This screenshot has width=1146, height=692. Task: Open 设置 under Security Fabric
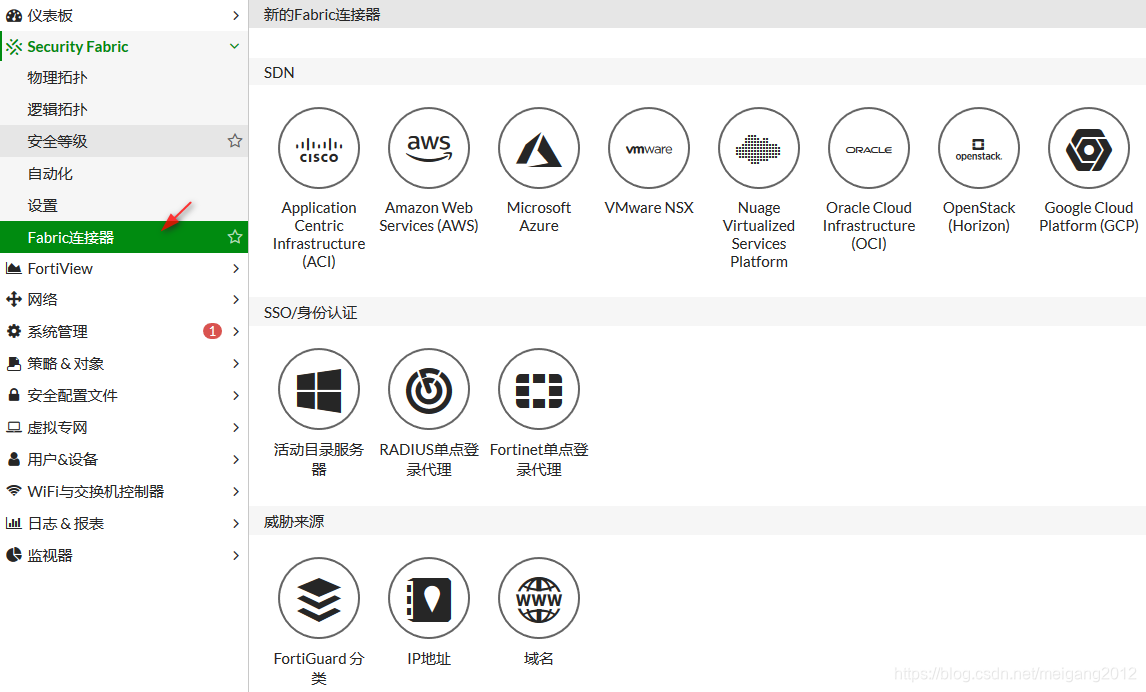pyautogui.click(x=124, y=205)
